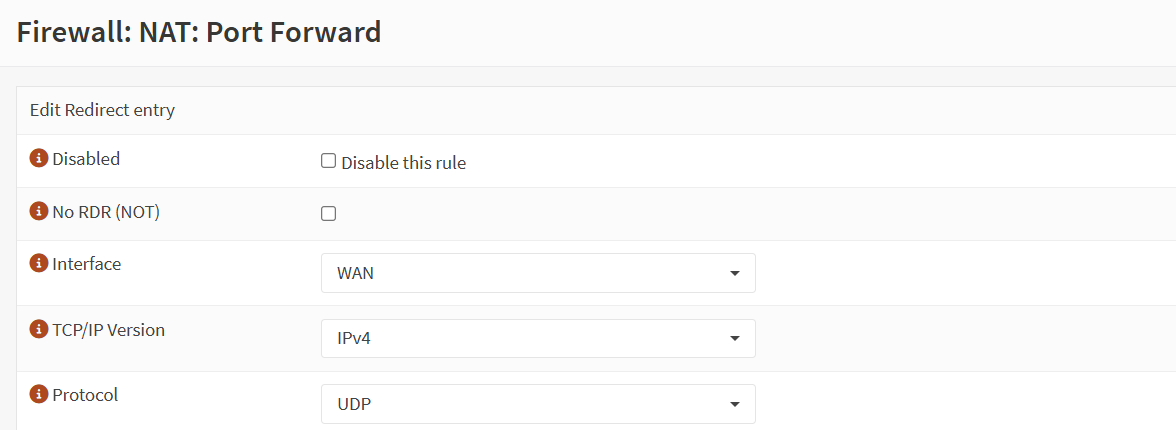Click the "Disable this rule" checkbox label
This screenshot has height=430, width=1176.
click(403, 162)
